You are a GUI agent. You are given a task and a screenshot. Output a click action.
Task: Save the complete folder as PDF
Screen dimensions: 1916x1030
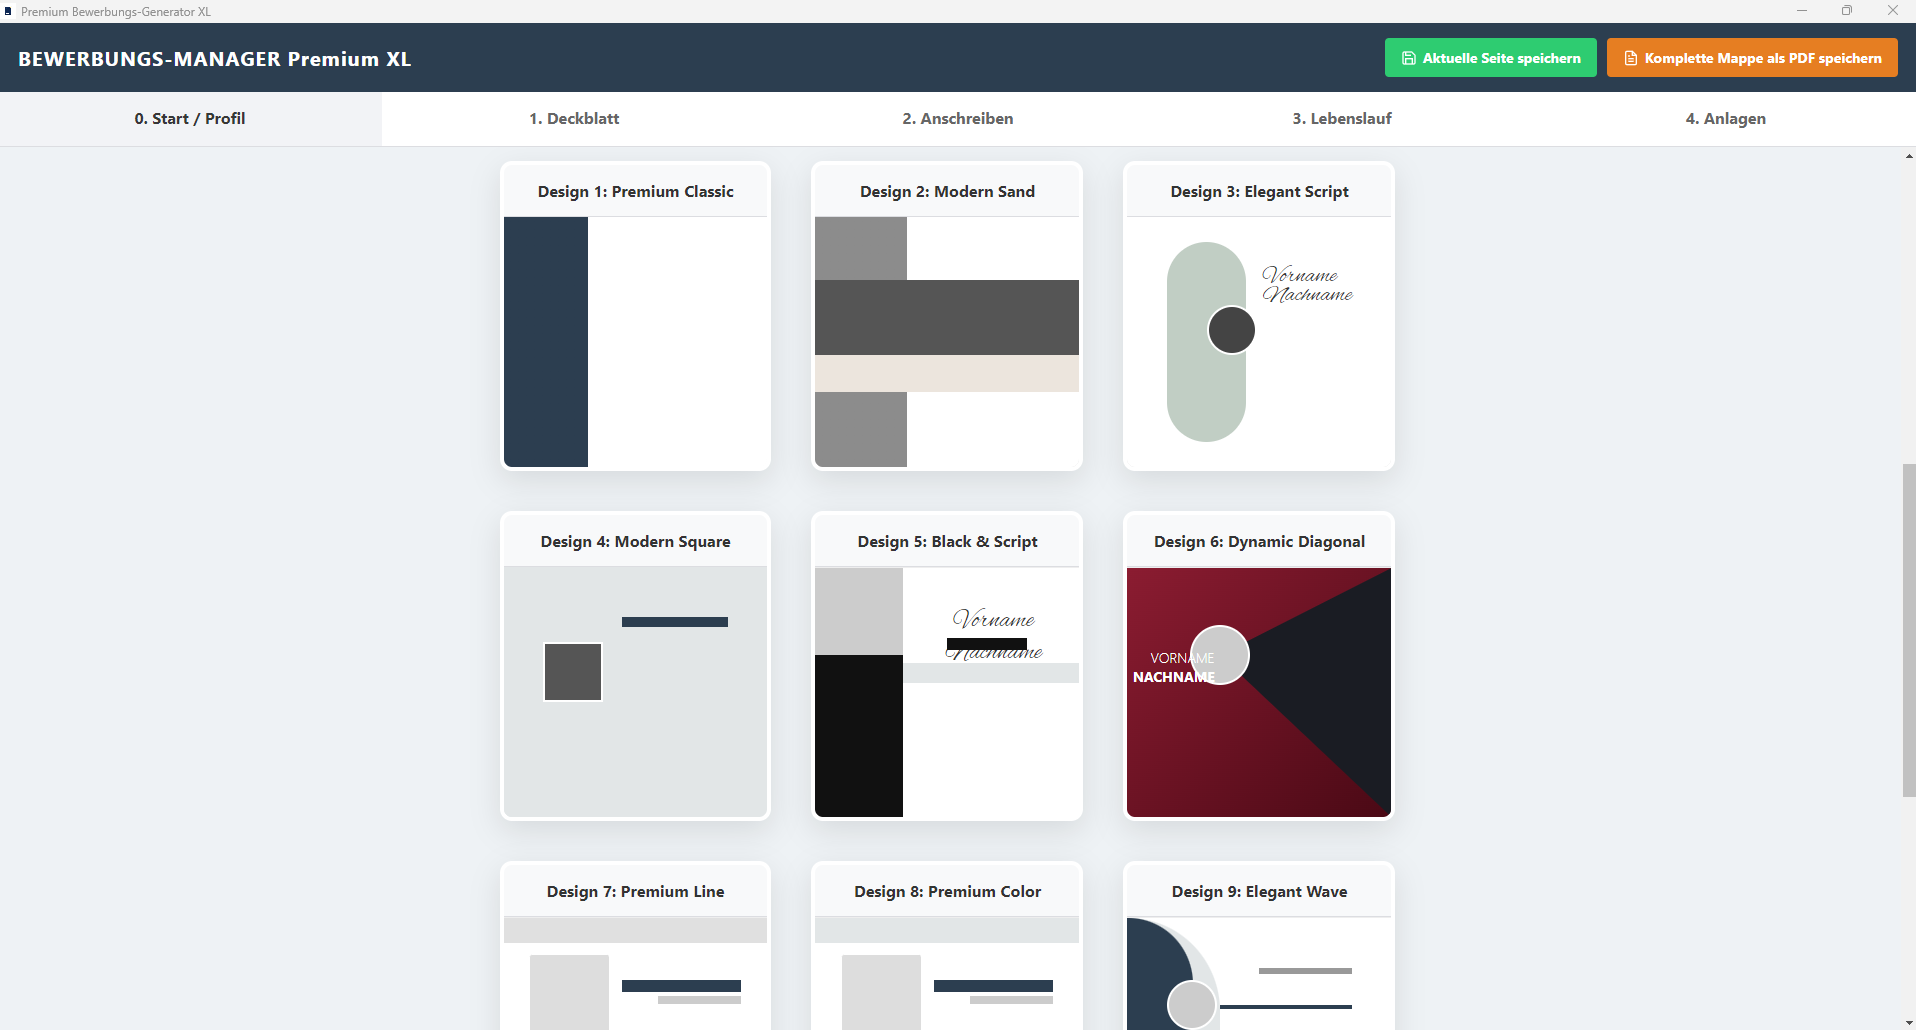[x=1752, y=58]
